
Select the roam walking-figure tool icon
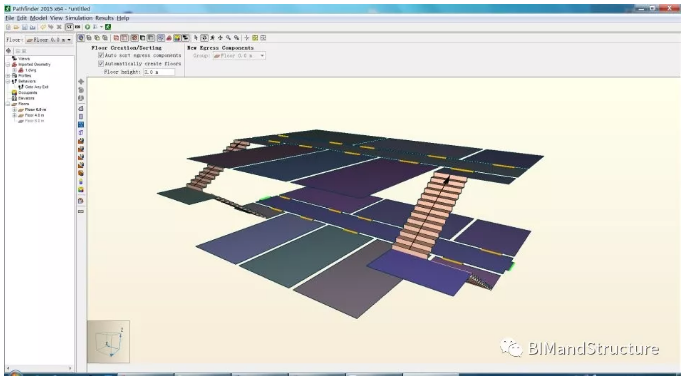212,38
